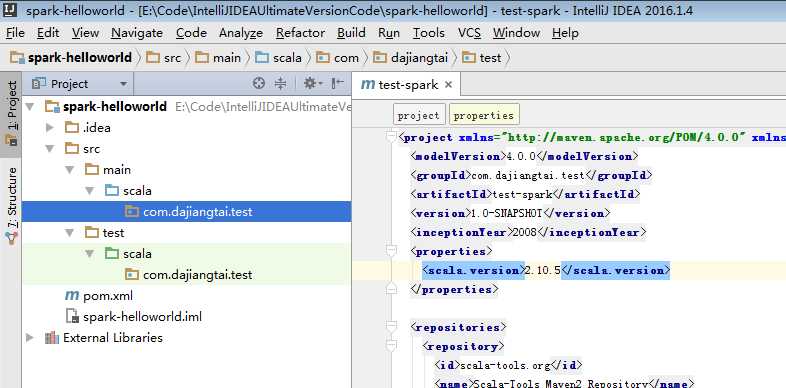Viewport: 786px width, 388px height.
Task: Collapse the src folder
Action: 50,149
